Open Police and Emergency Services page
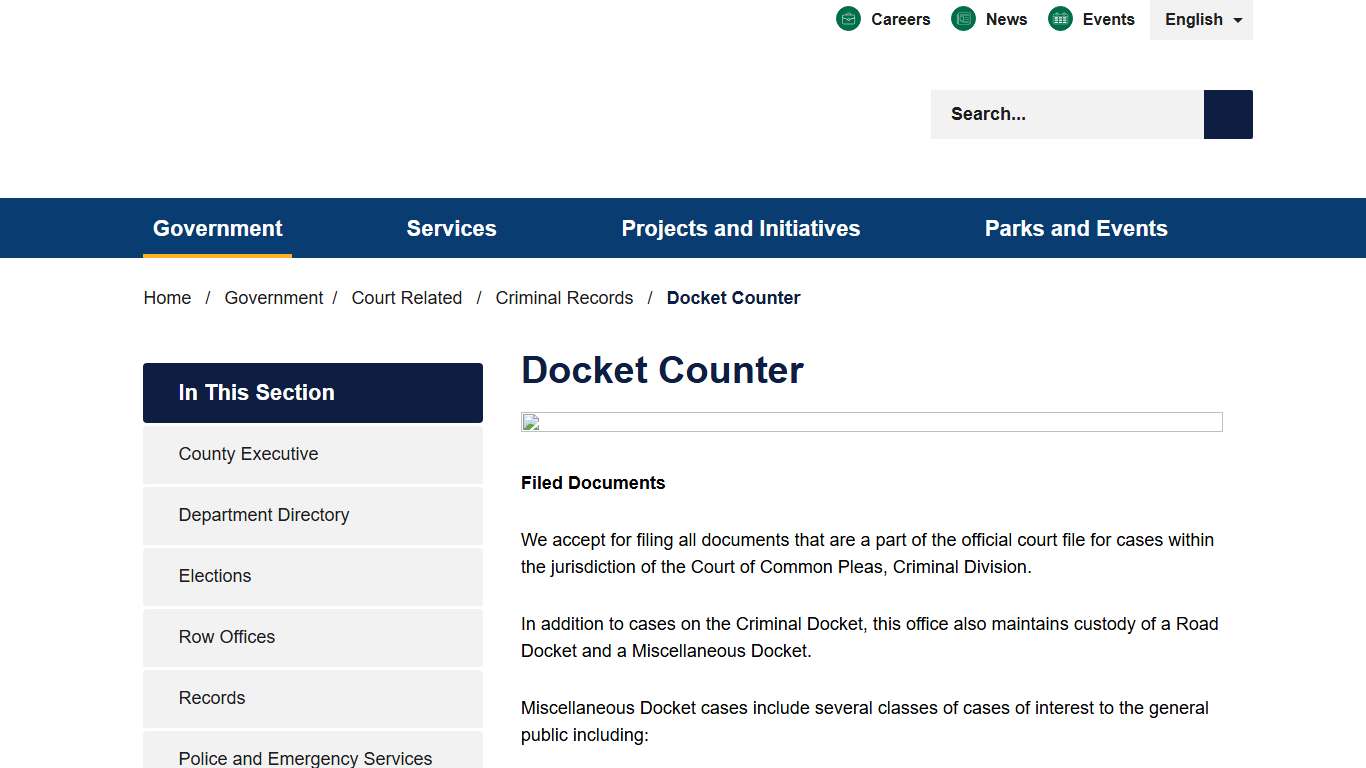Image resolution: width=1366 pixels, height=768 pixels. click(305, 757)
